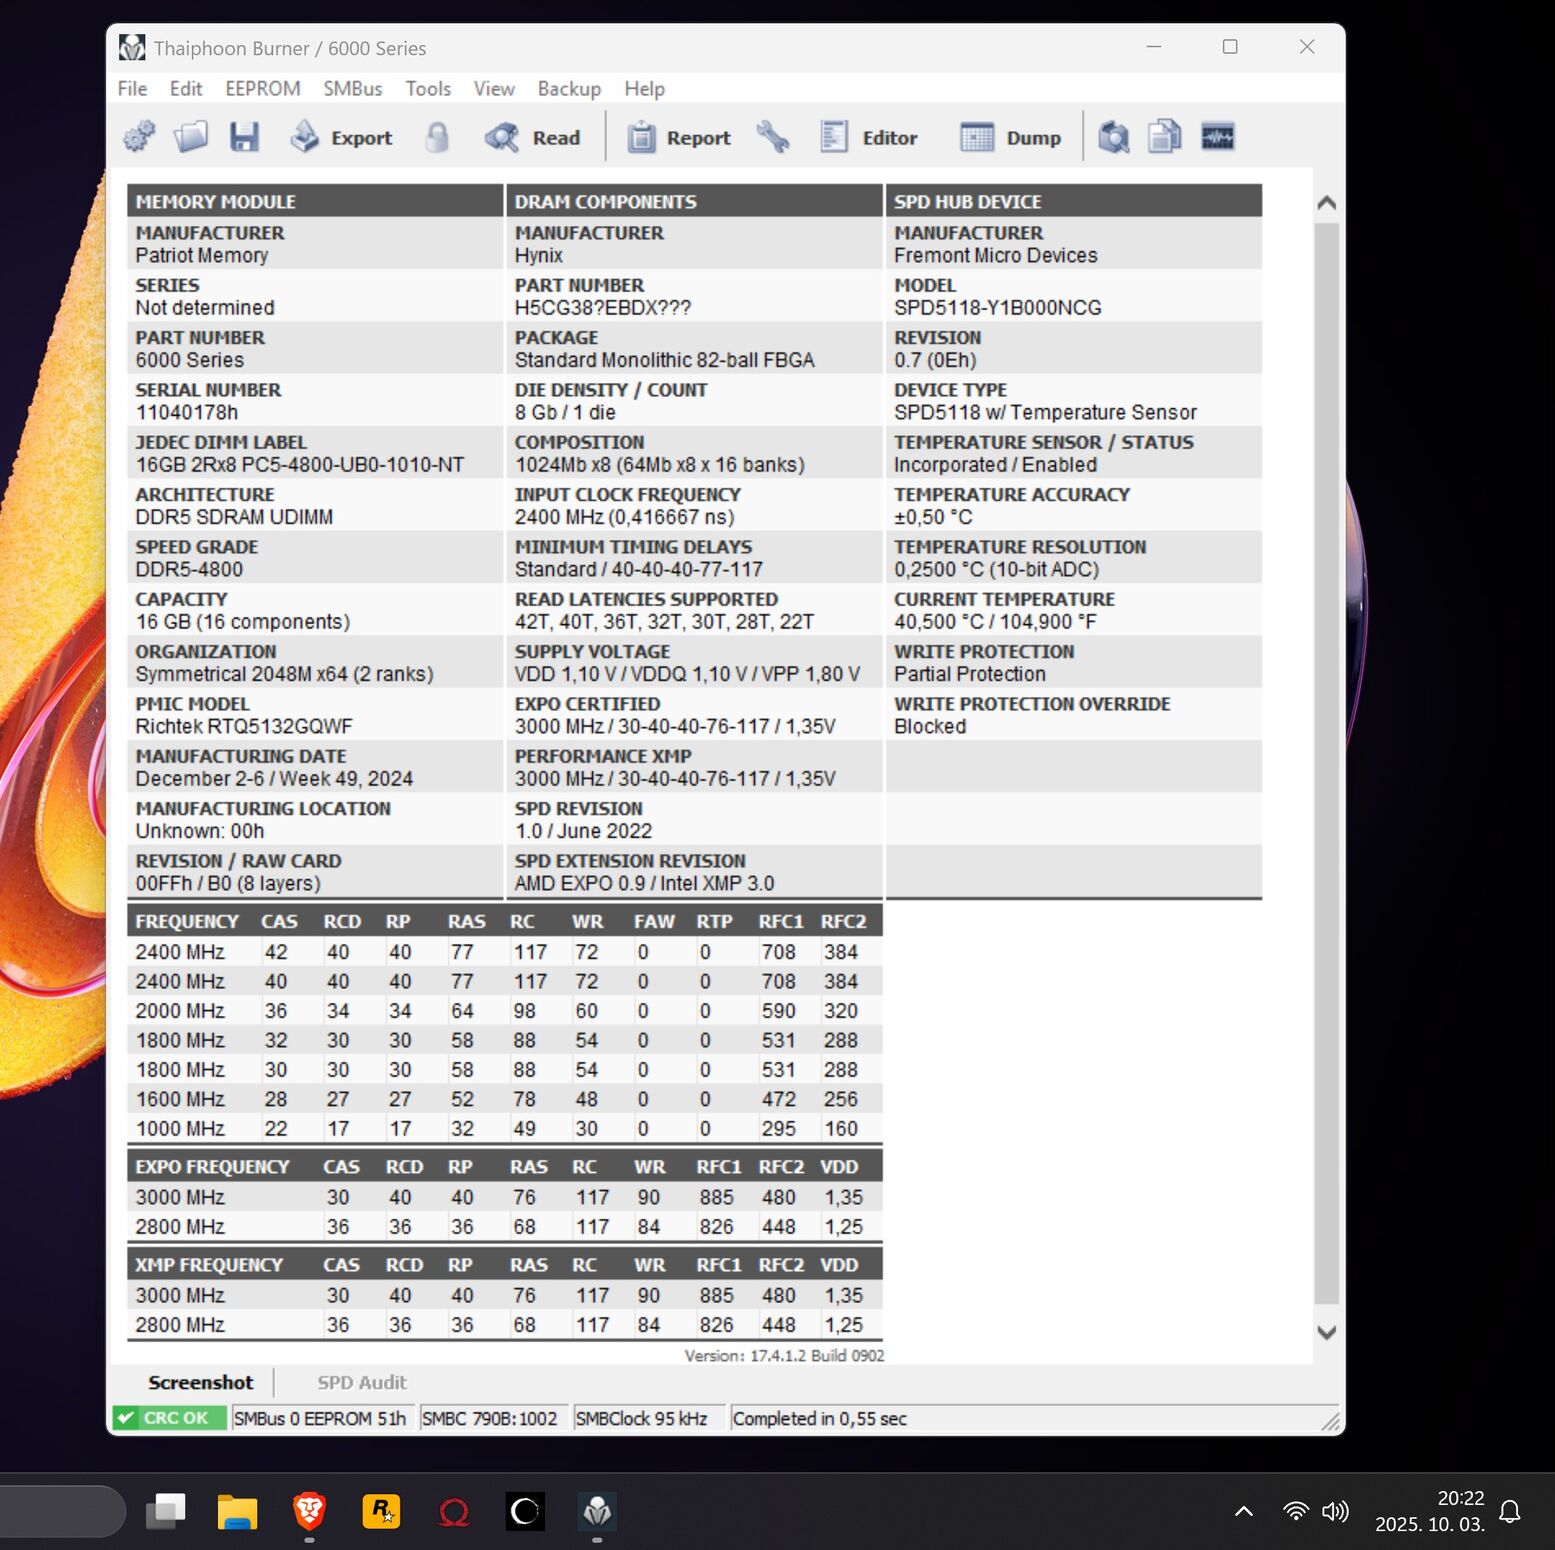Click the scroll up arrow
This screenshot has width=1555, height=1550.
click(1327, 203)
